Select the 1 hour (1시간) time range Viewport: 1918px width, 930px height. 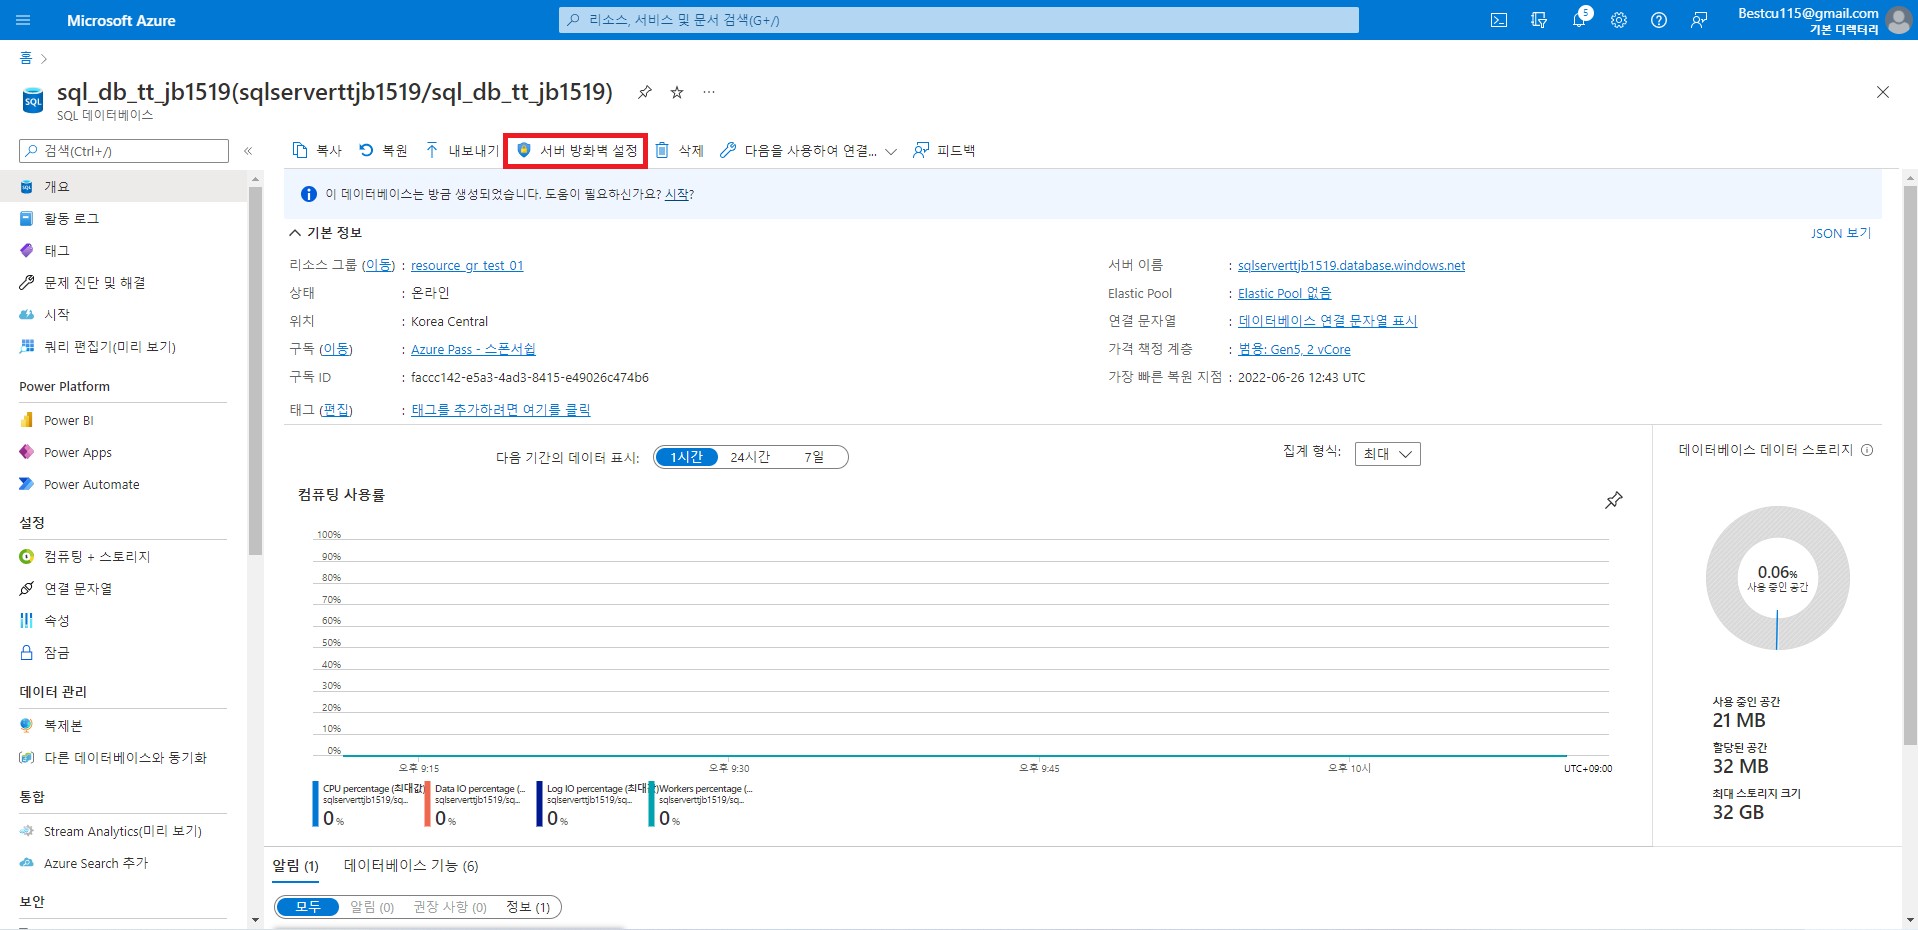pos(686,457)
